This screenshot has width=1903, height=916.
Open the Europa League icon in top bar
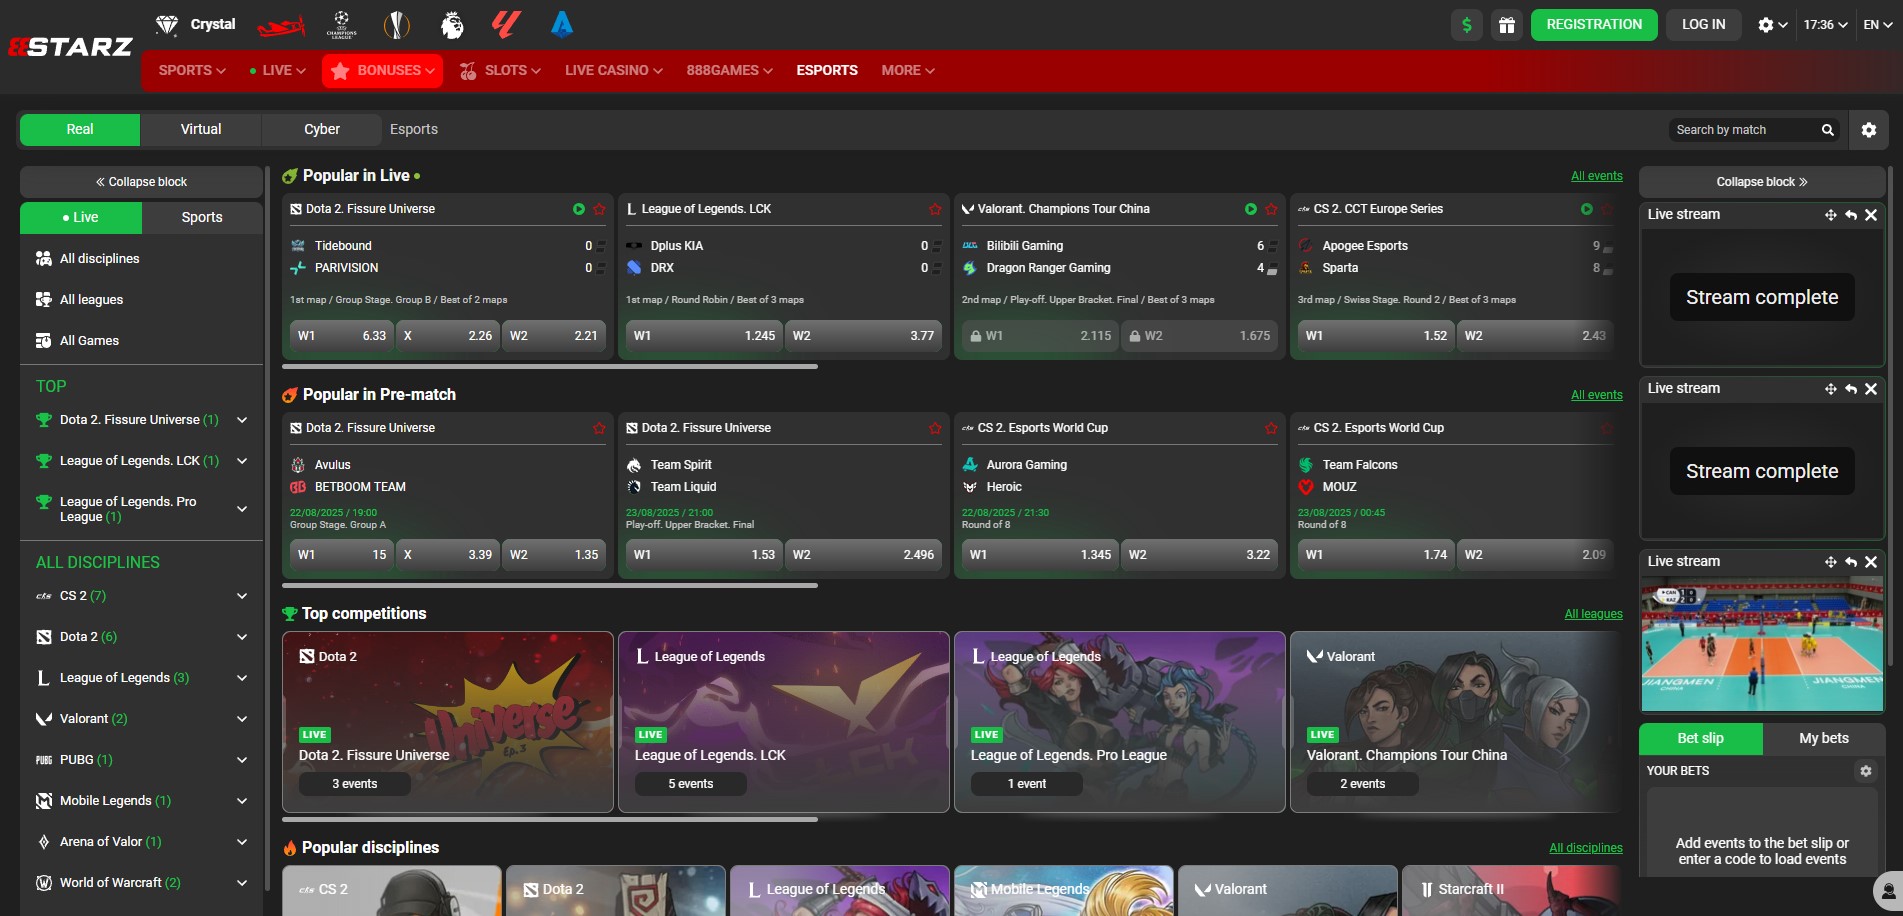coord(397,25)
